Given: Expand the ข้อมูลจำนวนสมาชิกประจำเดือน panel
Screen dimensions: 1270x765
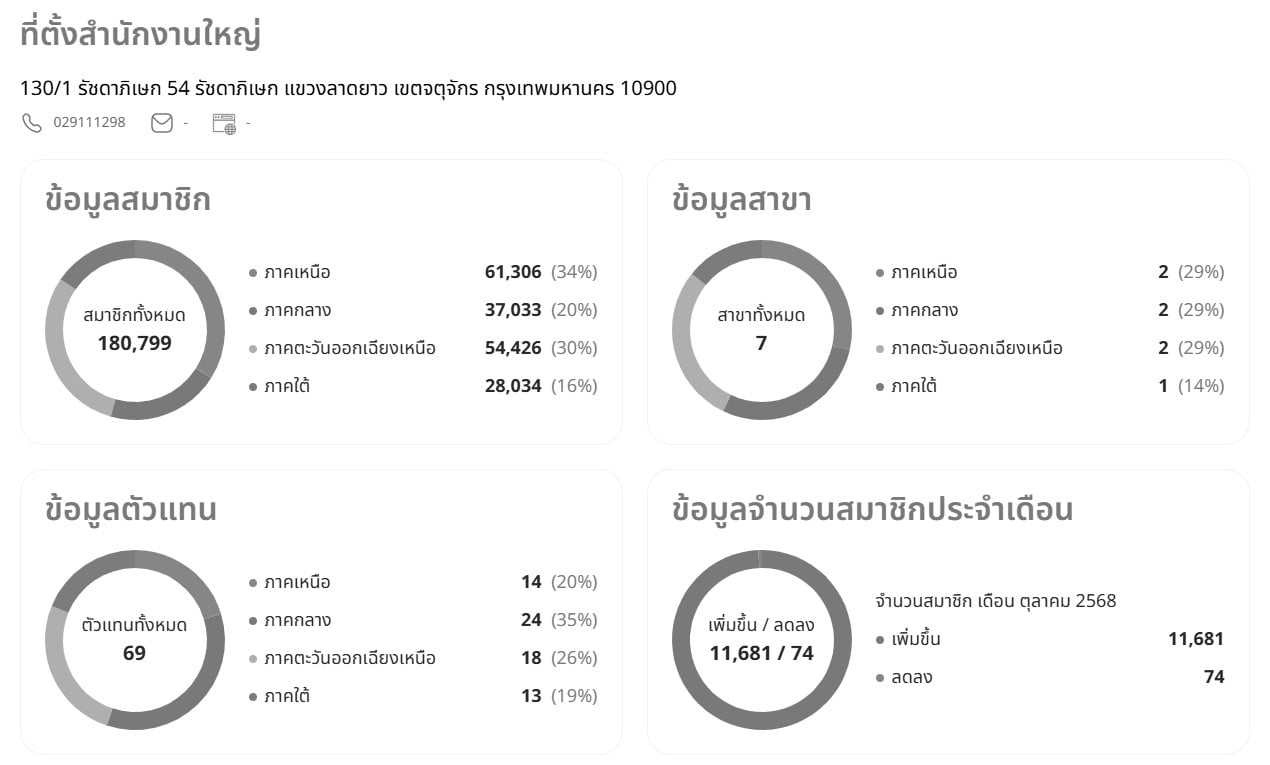Looking at the screenshot, I should [872, 509].
